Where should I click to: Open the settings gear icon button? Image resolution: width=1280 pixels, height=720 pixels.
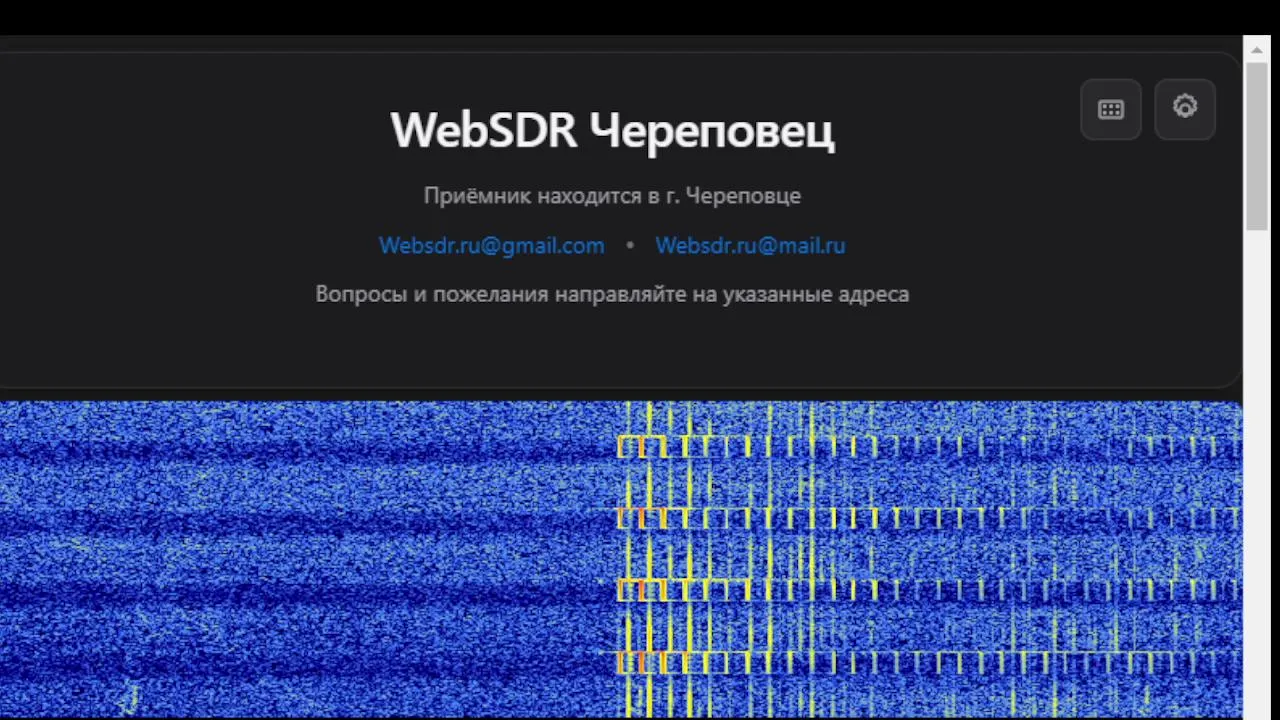click(x=1185, y=109)
